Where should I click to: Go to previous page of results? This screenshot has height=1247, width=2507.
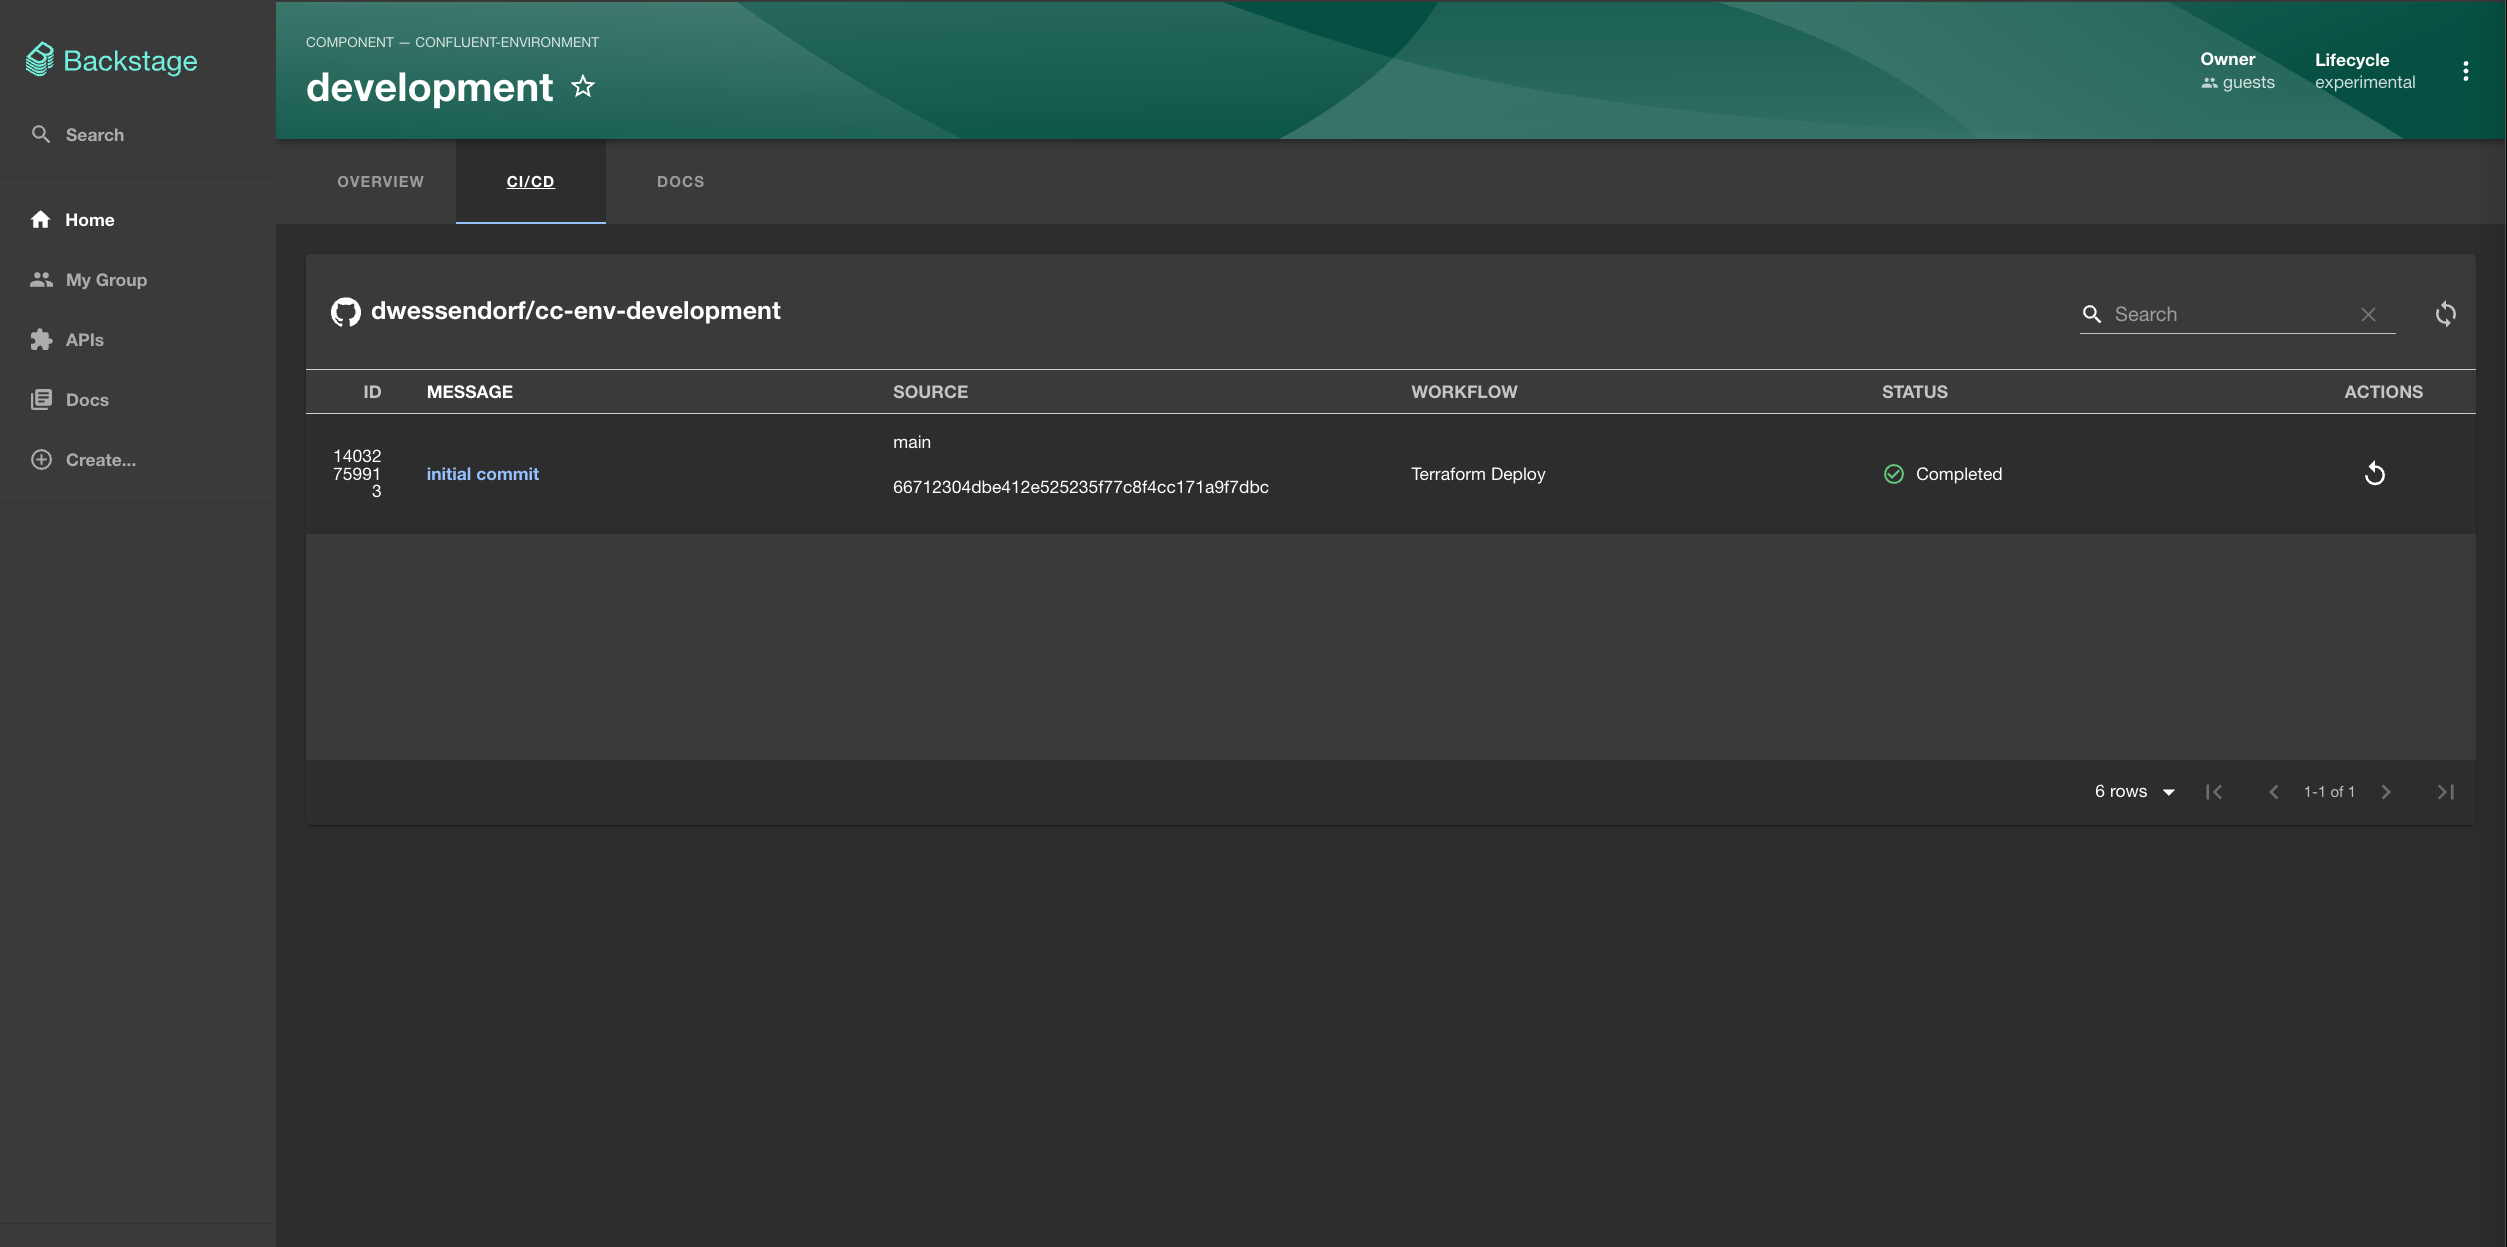pos(2274,792)
